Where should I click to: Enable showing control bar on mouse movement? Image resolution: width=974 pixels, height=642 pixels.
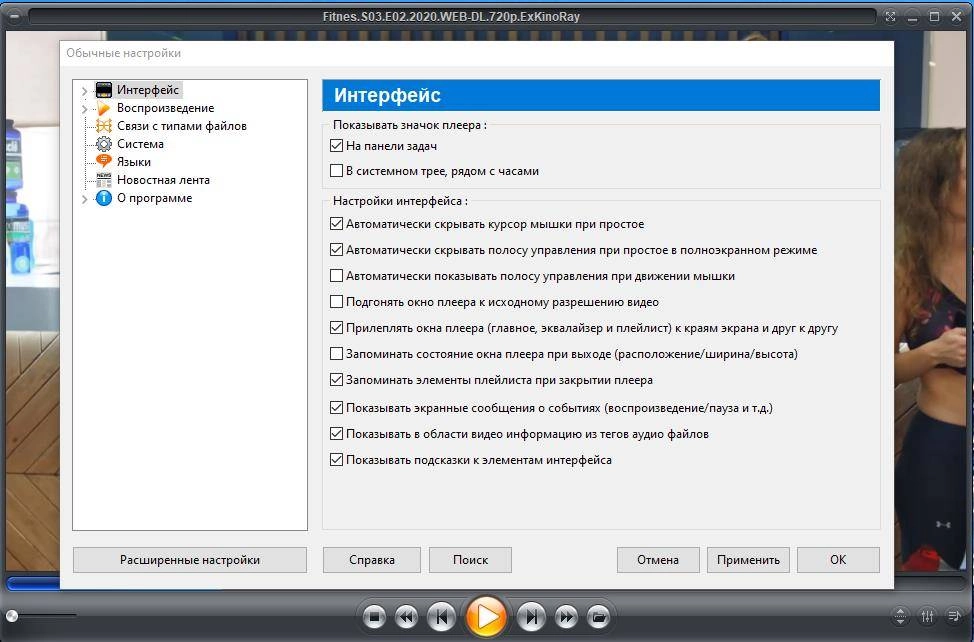point(336,276)
